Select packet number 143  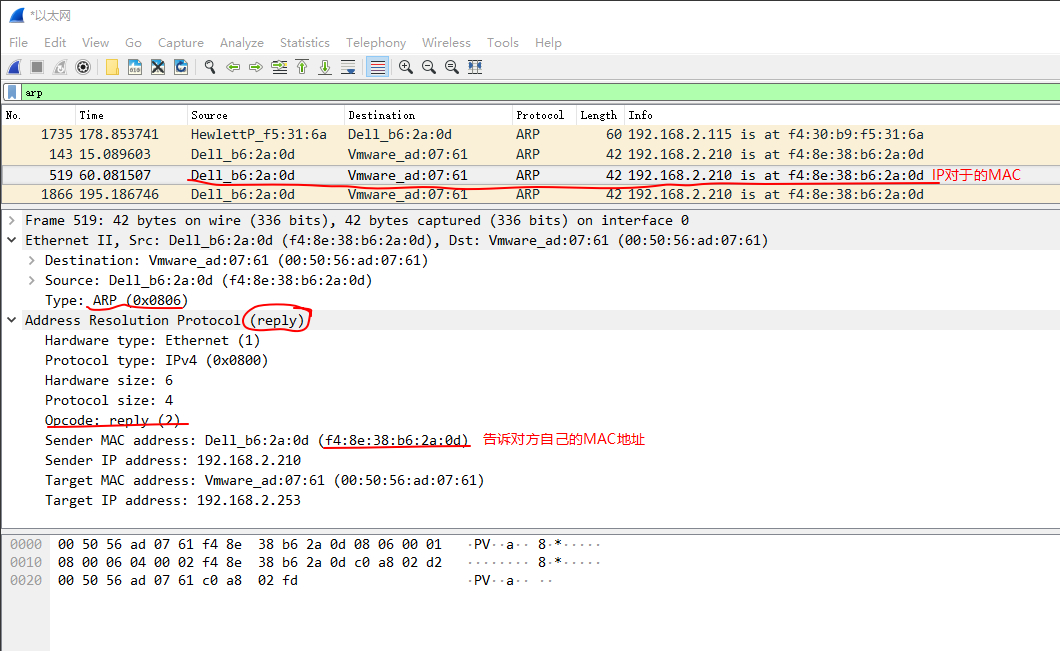pos(531,155)
